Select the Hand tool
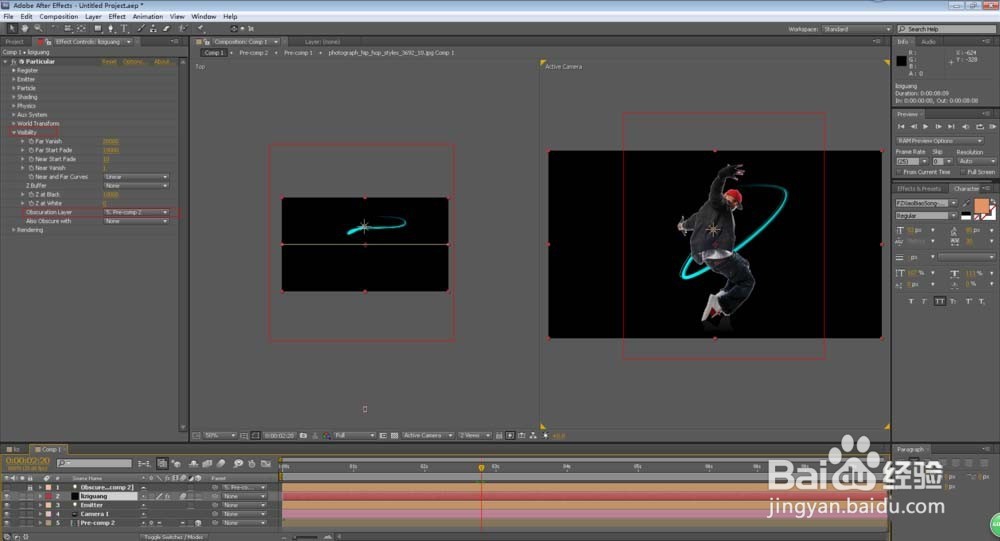The height and width of the screenshot is (541, 1000). tap(25, 29)
